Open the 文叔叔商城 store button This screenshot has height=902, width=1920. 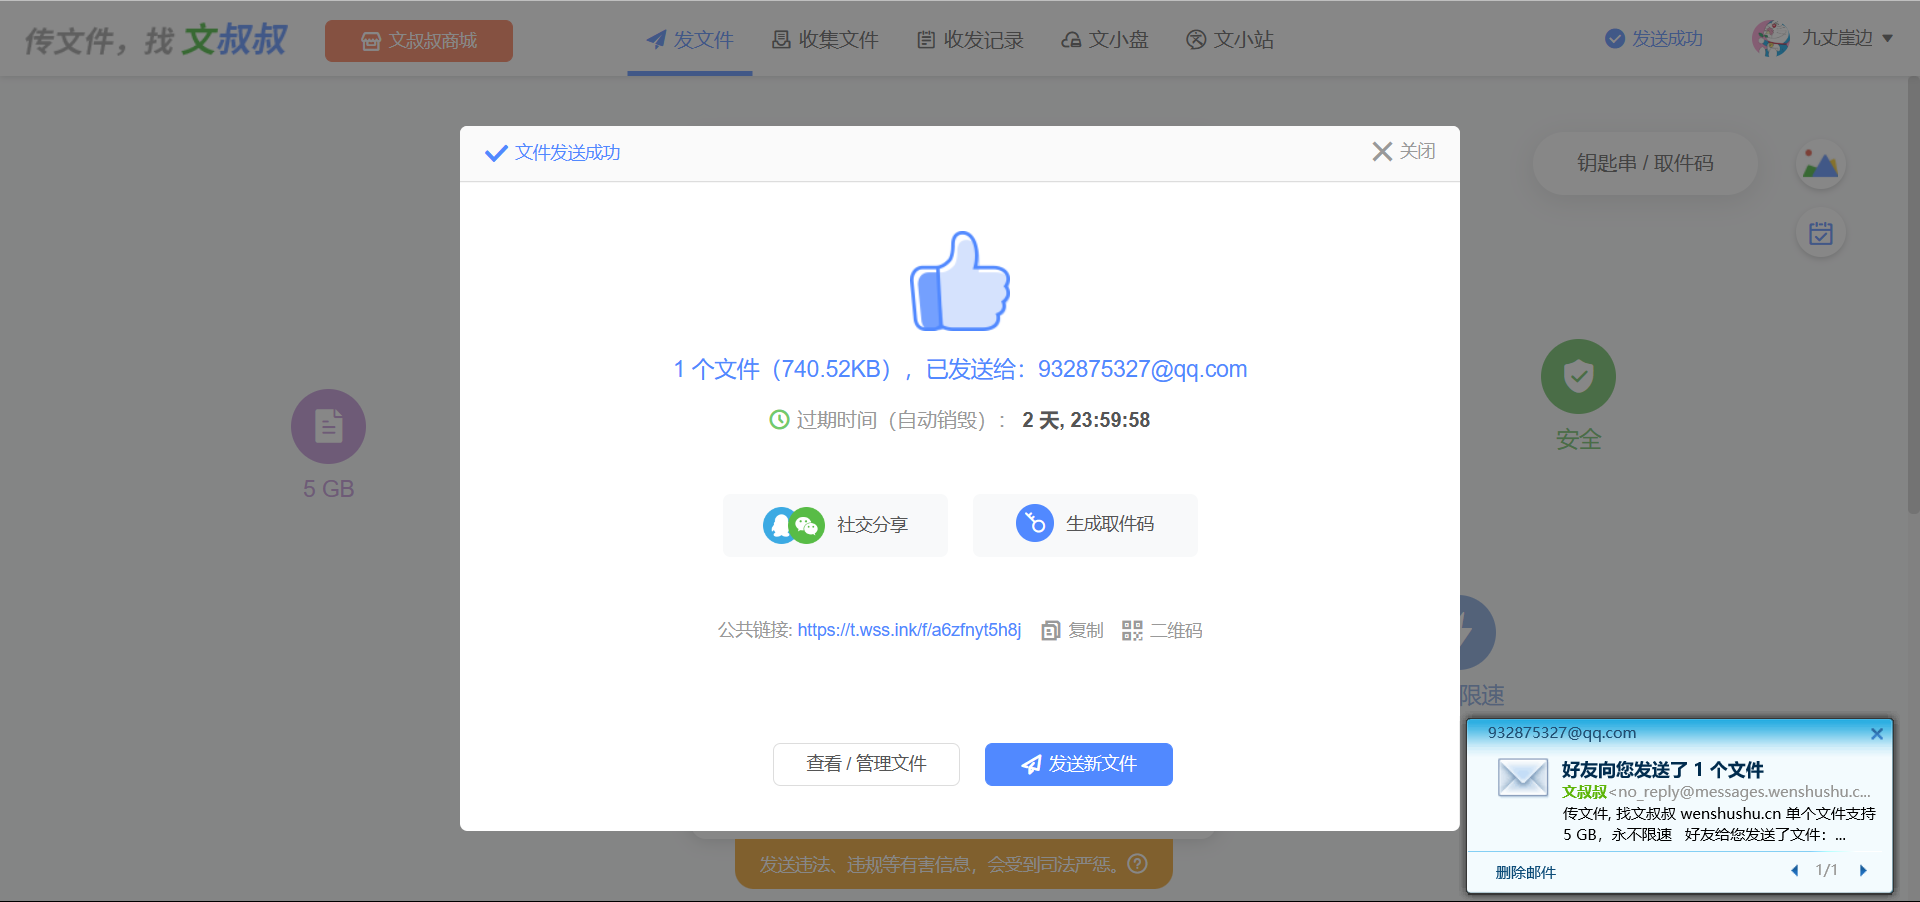pyautogui.click(x=418, y=41)
